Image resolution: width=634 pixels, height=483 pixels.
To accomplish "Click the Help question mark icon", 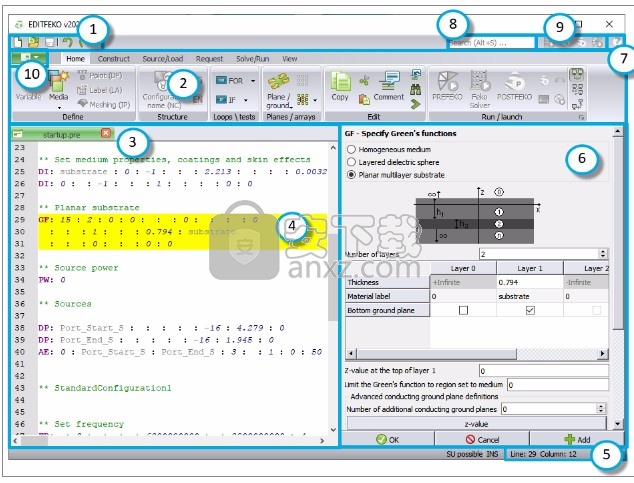I will pyautogui.click(x=617, y=42).
